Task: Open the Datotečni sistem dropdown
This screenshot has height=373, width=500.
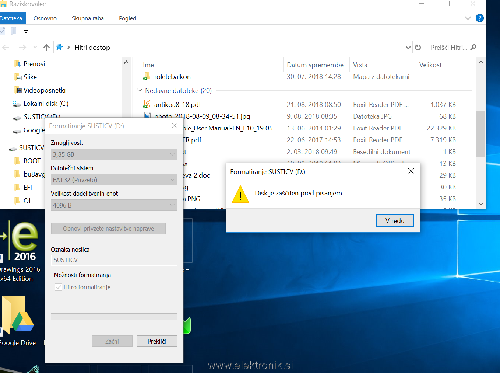Action: coord(114,180)
